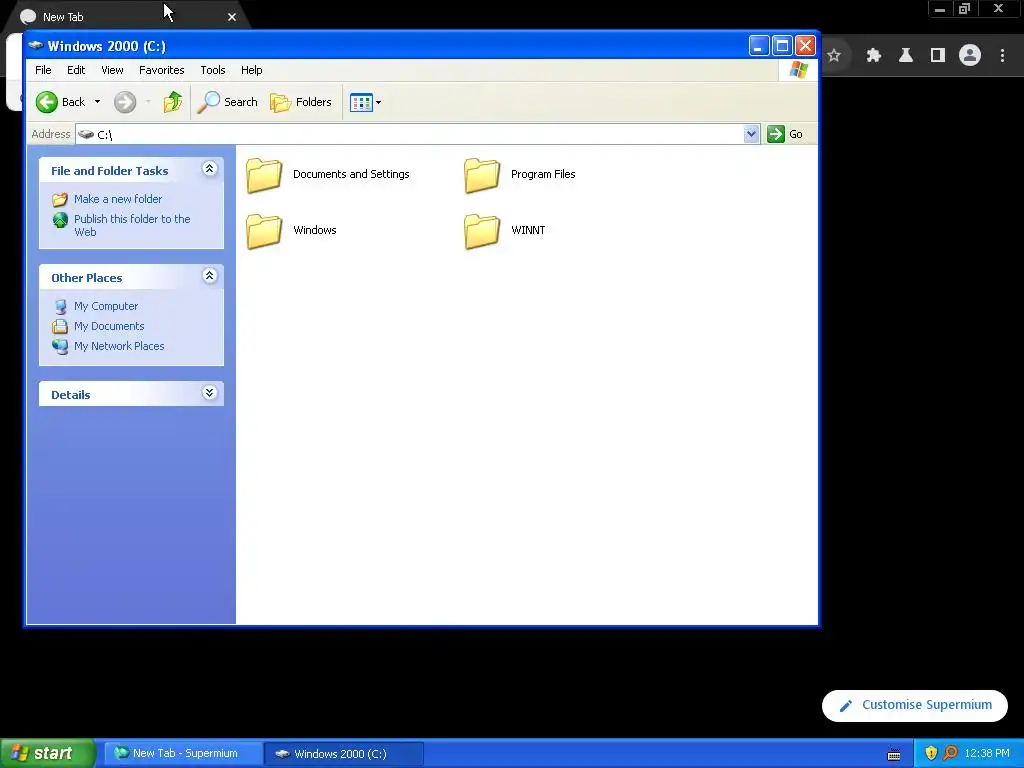Close the Windows 2000 (C:) Explorer window
This screenshot has height=768, width=1024.
coord(805,46)
